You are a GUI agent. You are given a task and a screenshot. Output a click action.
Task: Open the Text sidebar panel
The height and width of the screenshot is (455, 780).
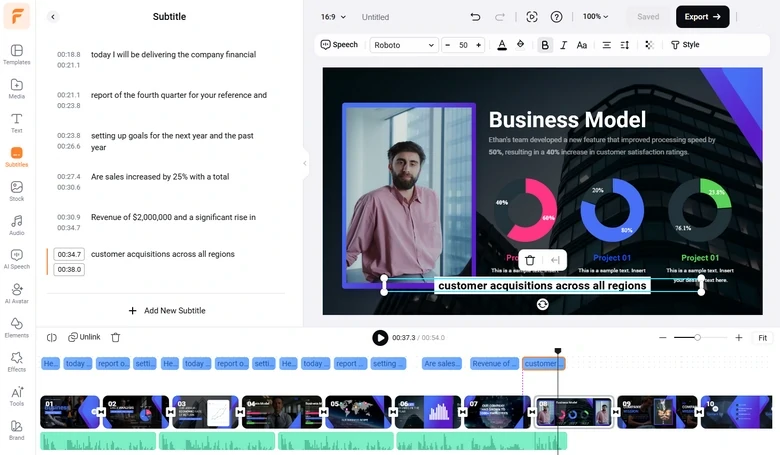point(16,123)
